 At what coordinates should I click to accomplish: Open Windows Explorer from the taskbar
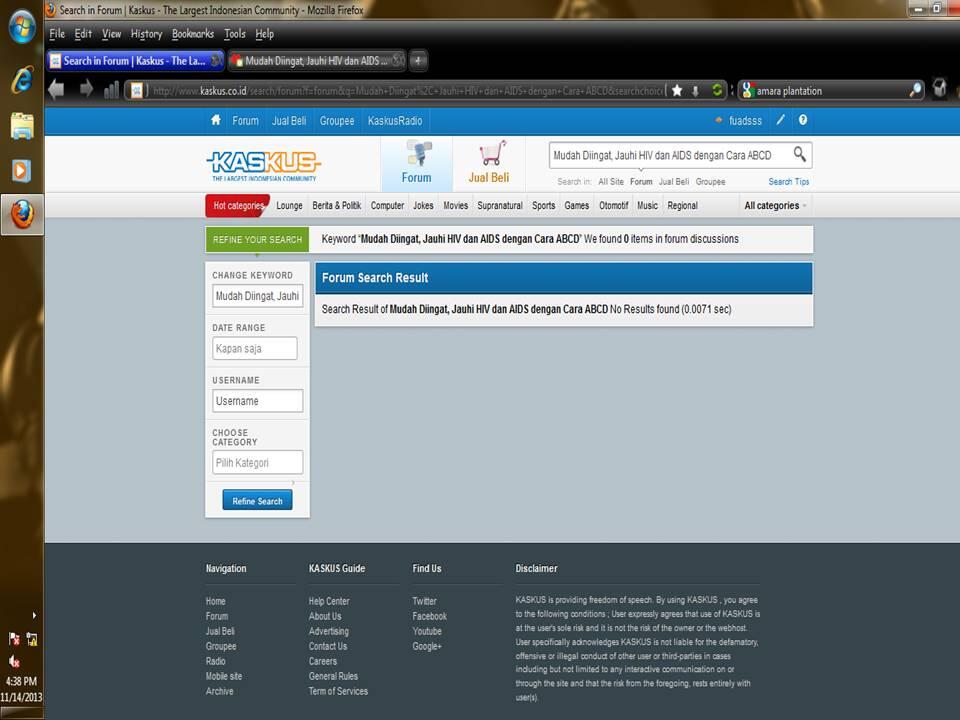coord(22,126)
